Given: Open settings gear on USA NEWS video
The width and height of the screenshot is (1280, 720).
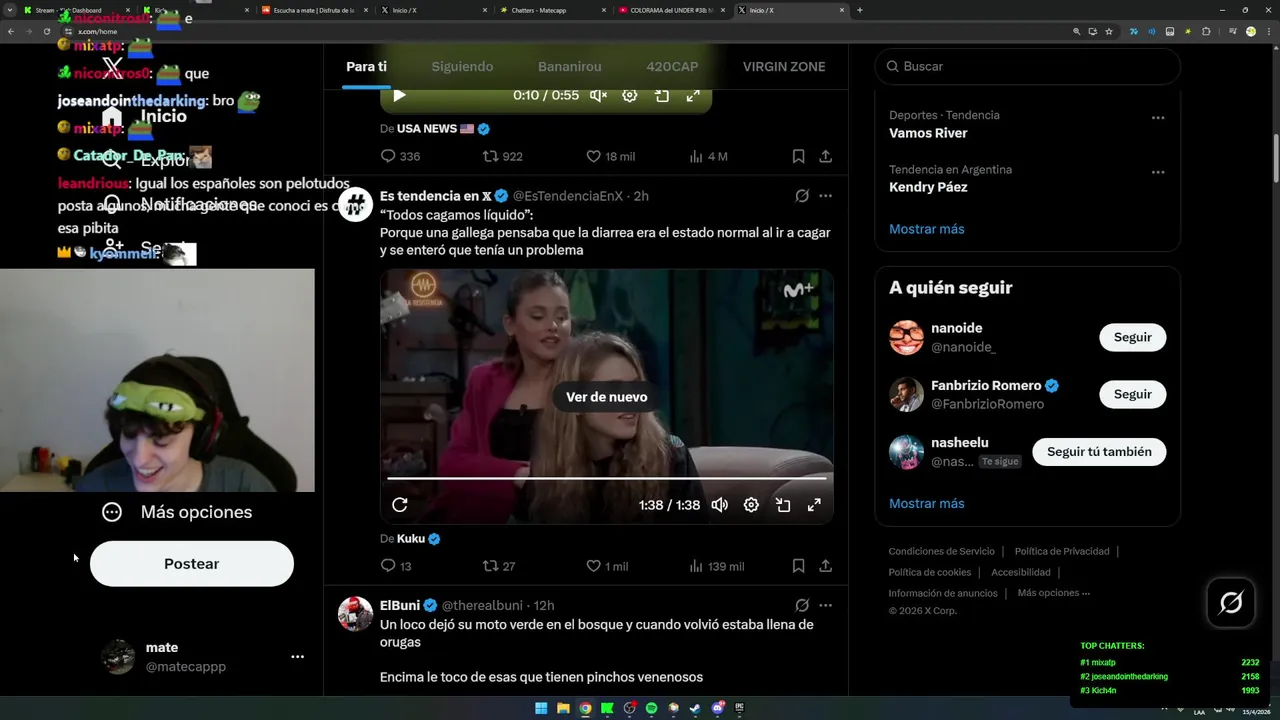Looking at the screenshot, I should tap(629, 95).
